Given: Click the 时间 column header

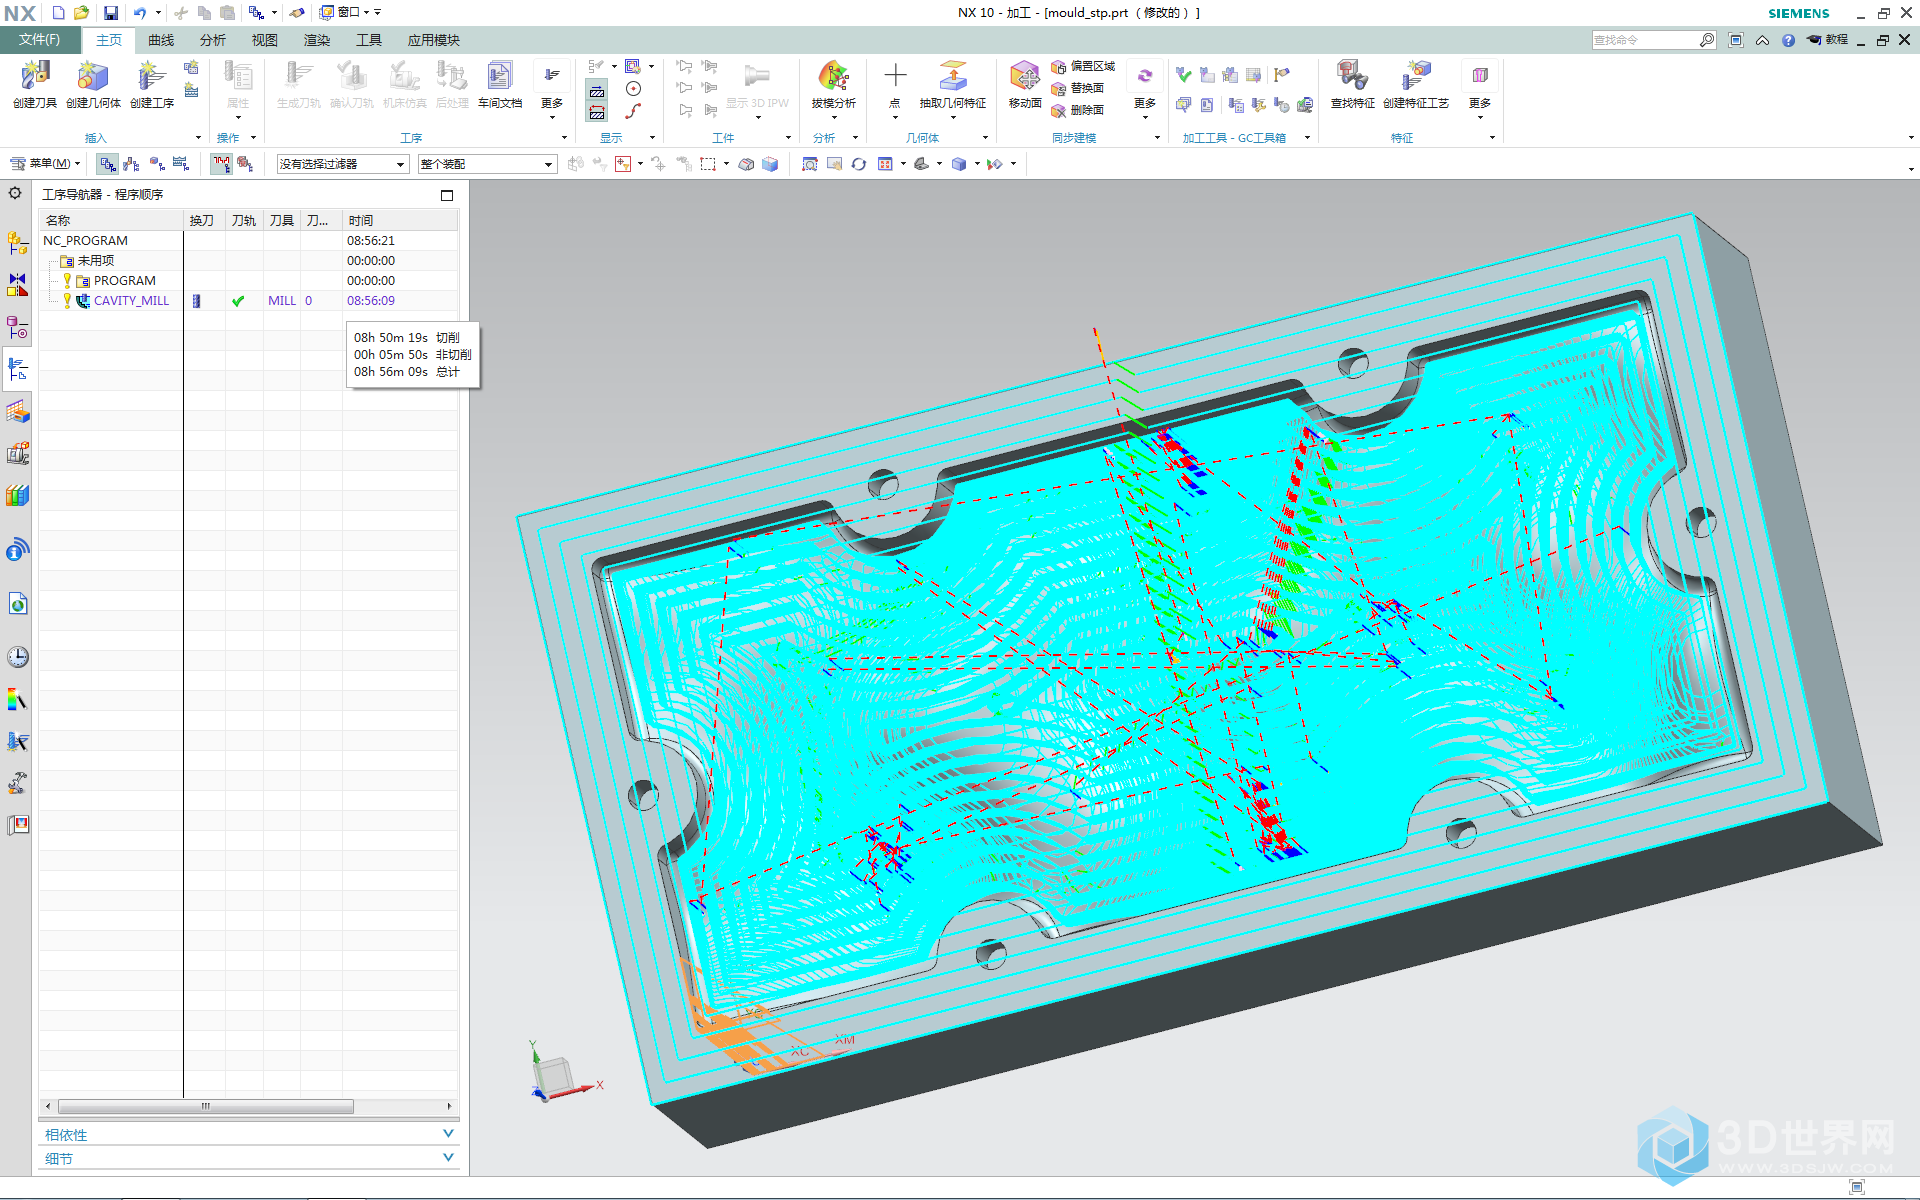Looking at the screenshot, I should [x=400, y=220].
